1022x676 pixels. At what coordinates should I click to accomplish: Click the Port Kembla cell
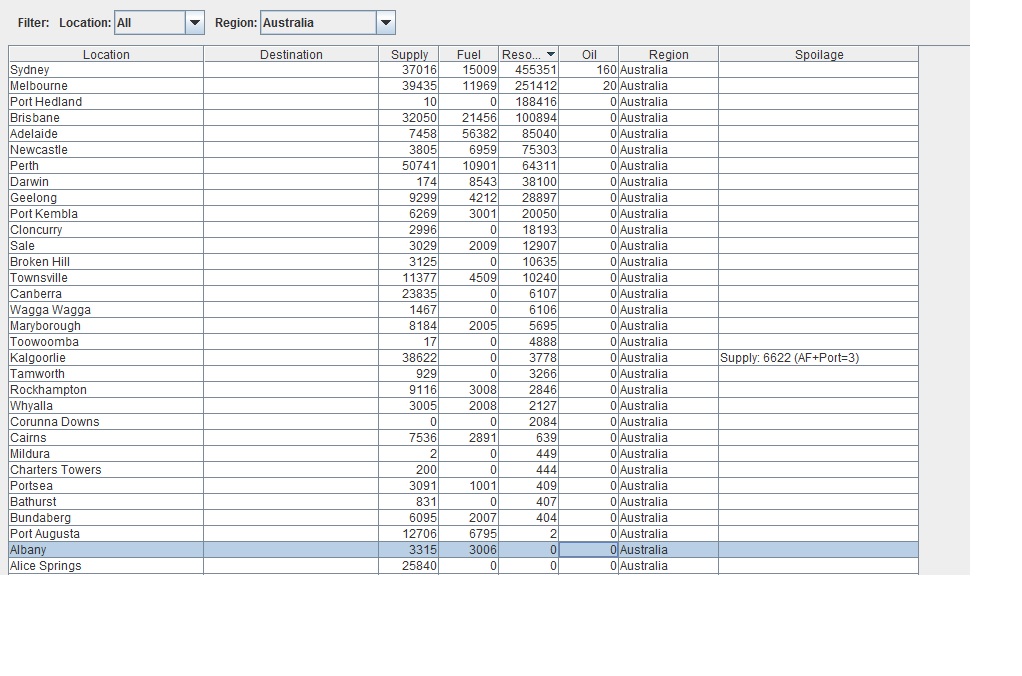pyautogui.click(x=106, y=214)
